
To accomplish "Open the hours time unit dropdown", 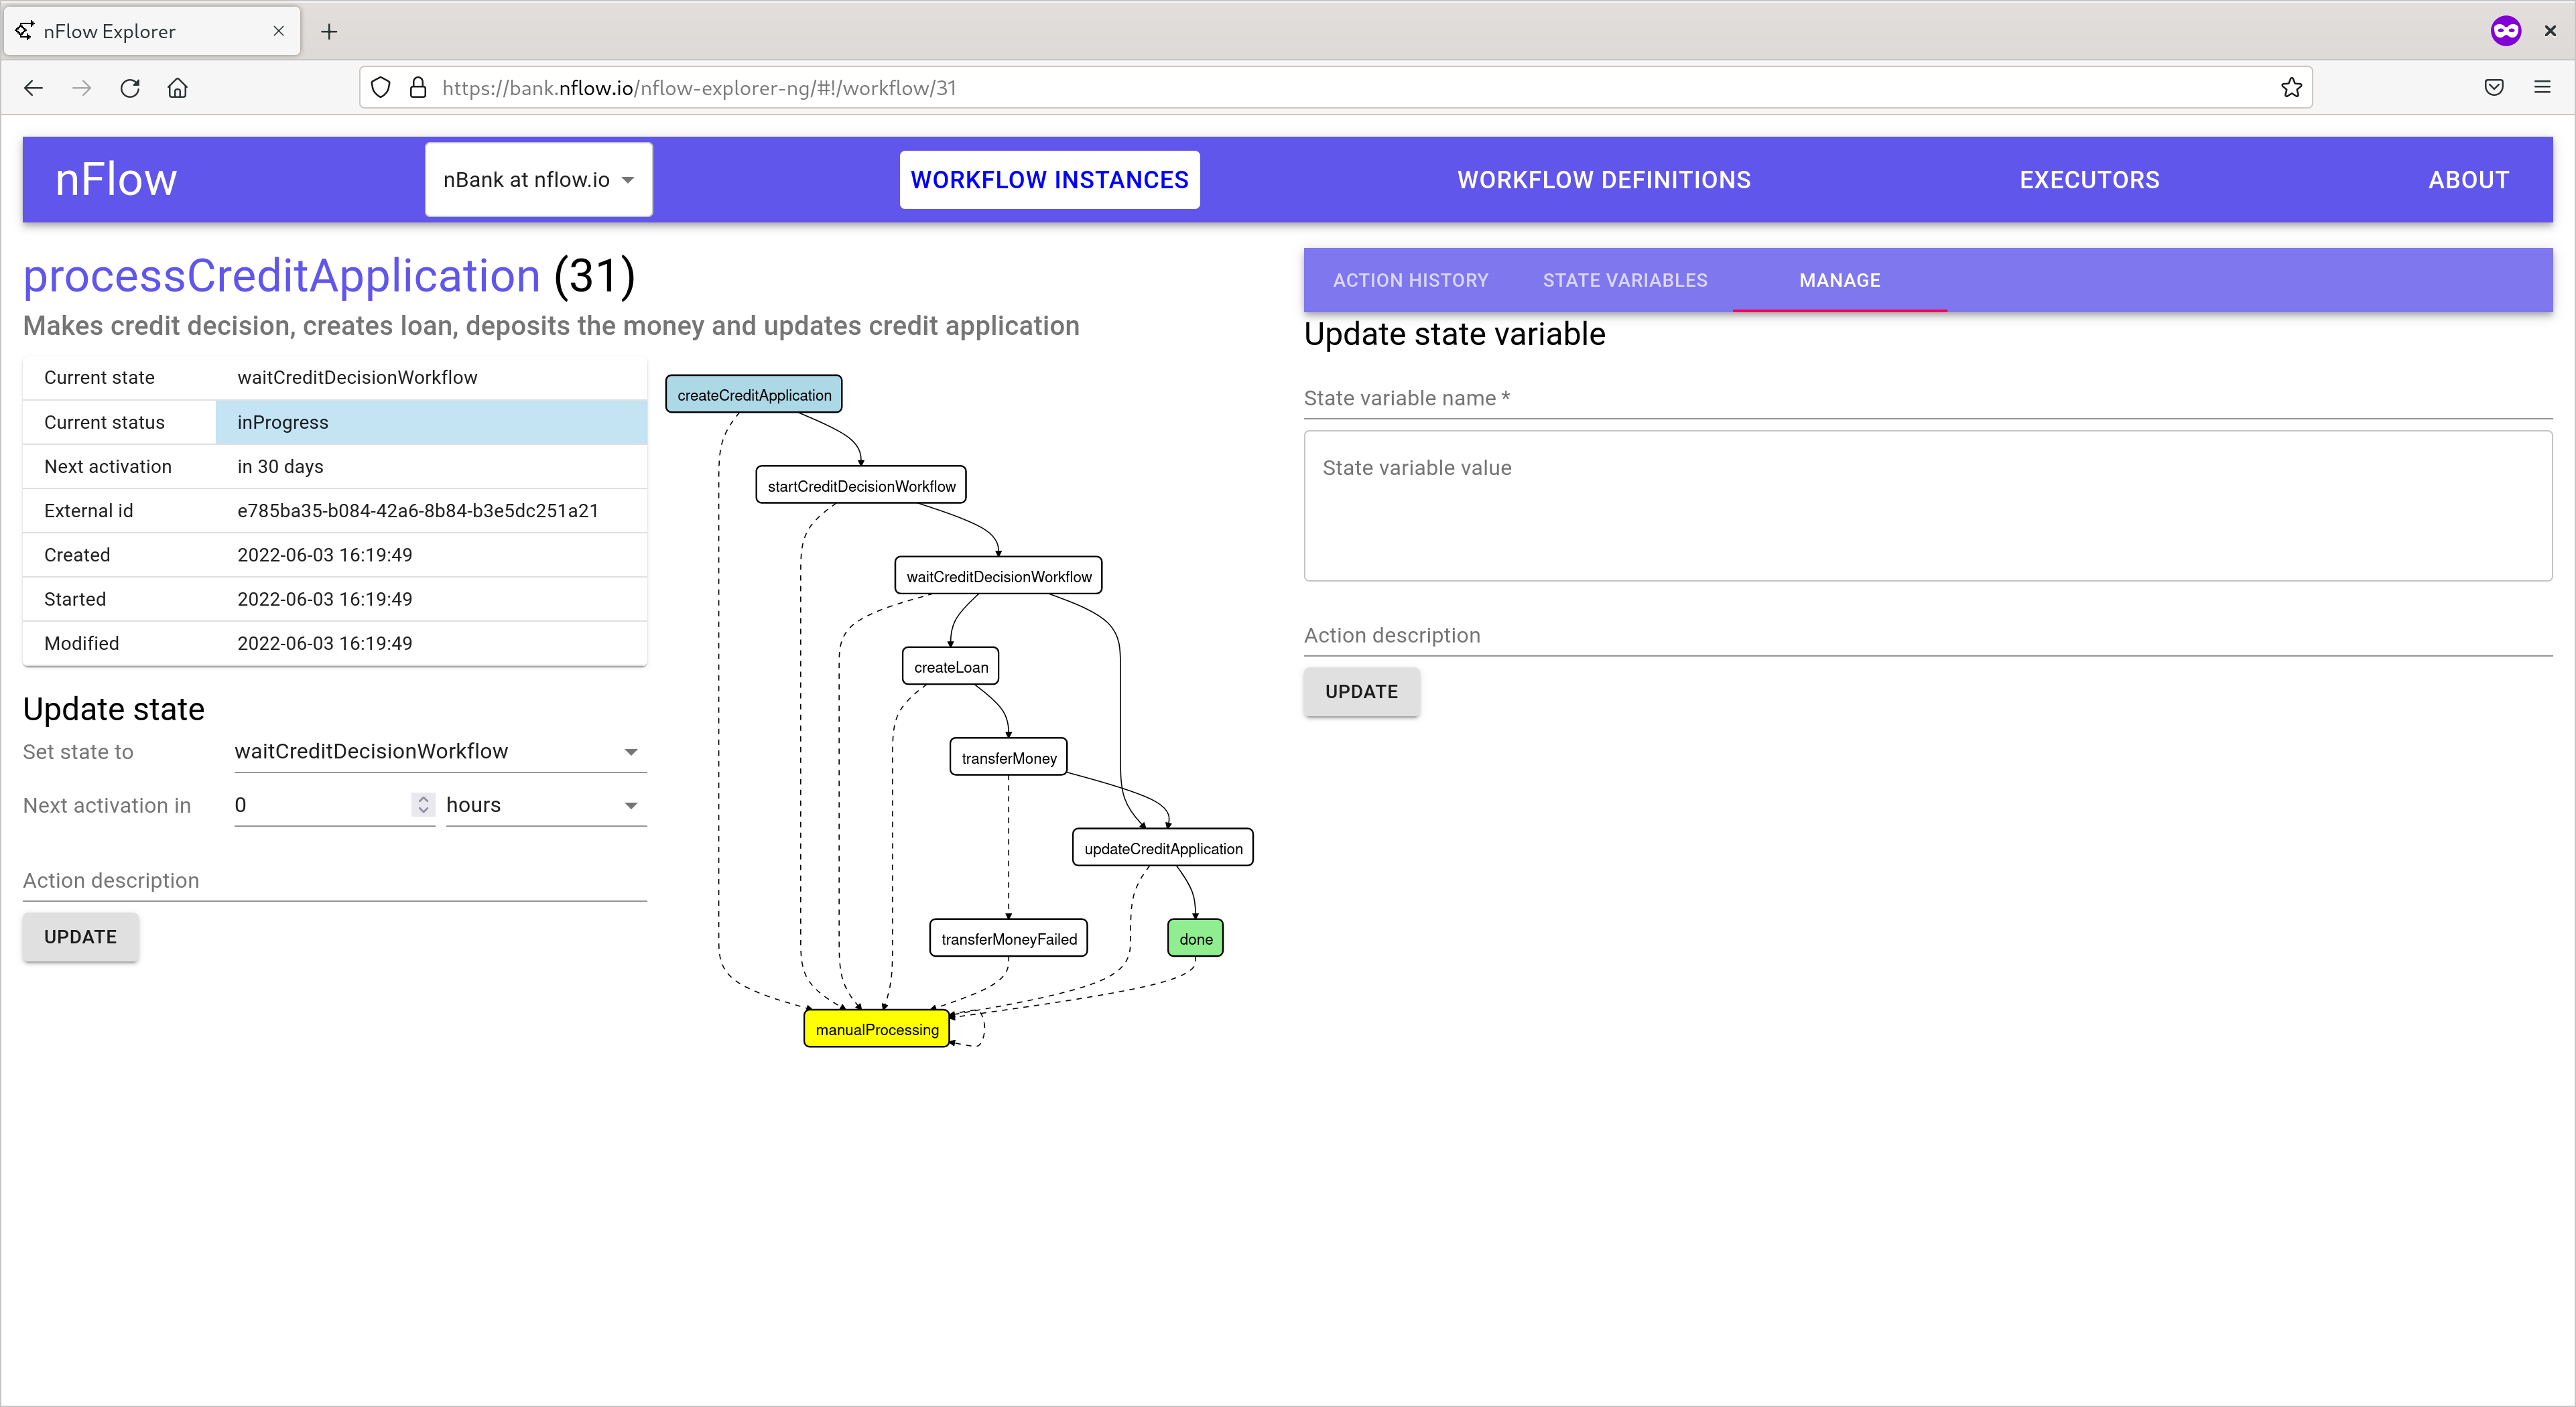I will (545, 806).
